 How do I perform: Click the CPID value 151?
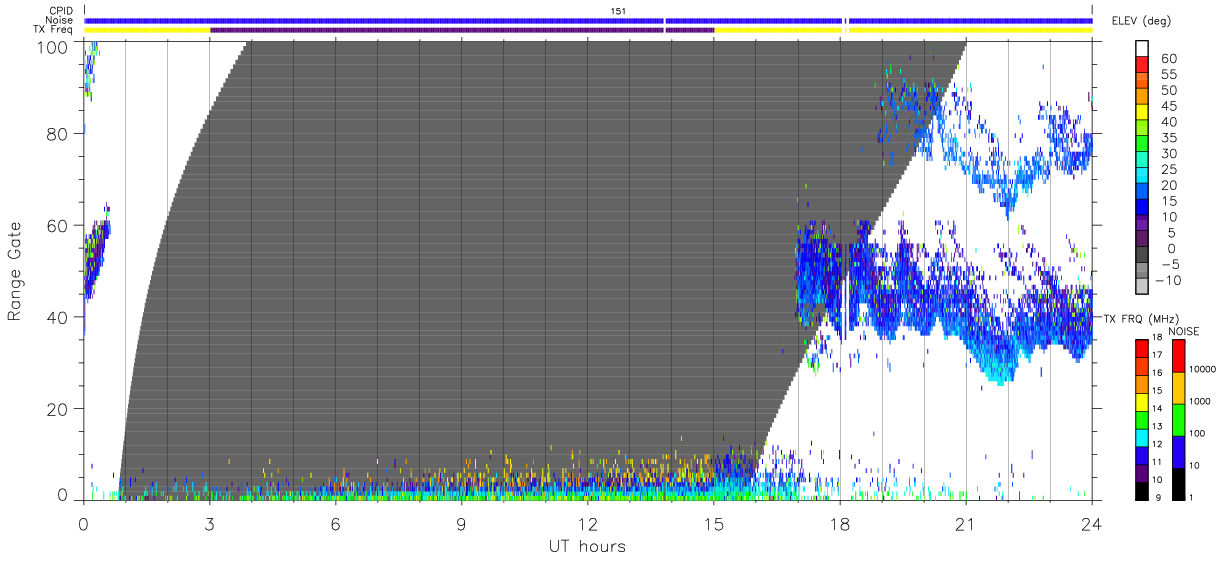click(x=618, y=11)
